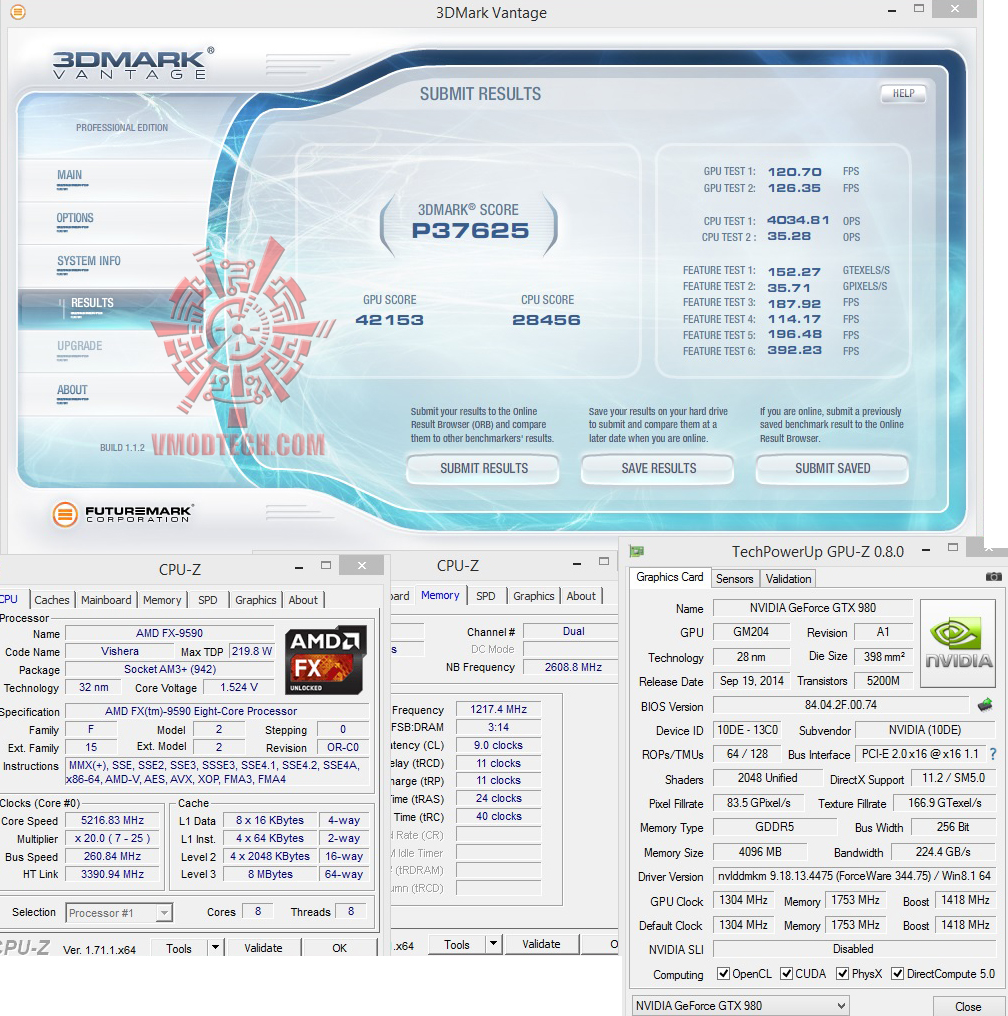Toggle the PhysX checkbox in GPU-Z
Viewport: 1008px width, 1016px height.
pos(842,974)
